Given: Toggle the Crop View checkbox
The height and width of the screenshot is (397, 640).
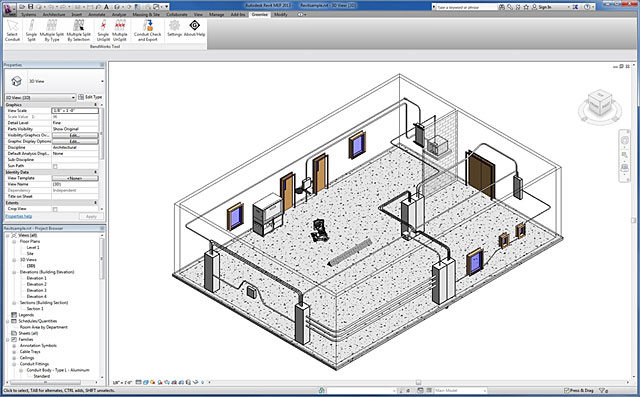Looking at the screenshot, I should 55,209.
